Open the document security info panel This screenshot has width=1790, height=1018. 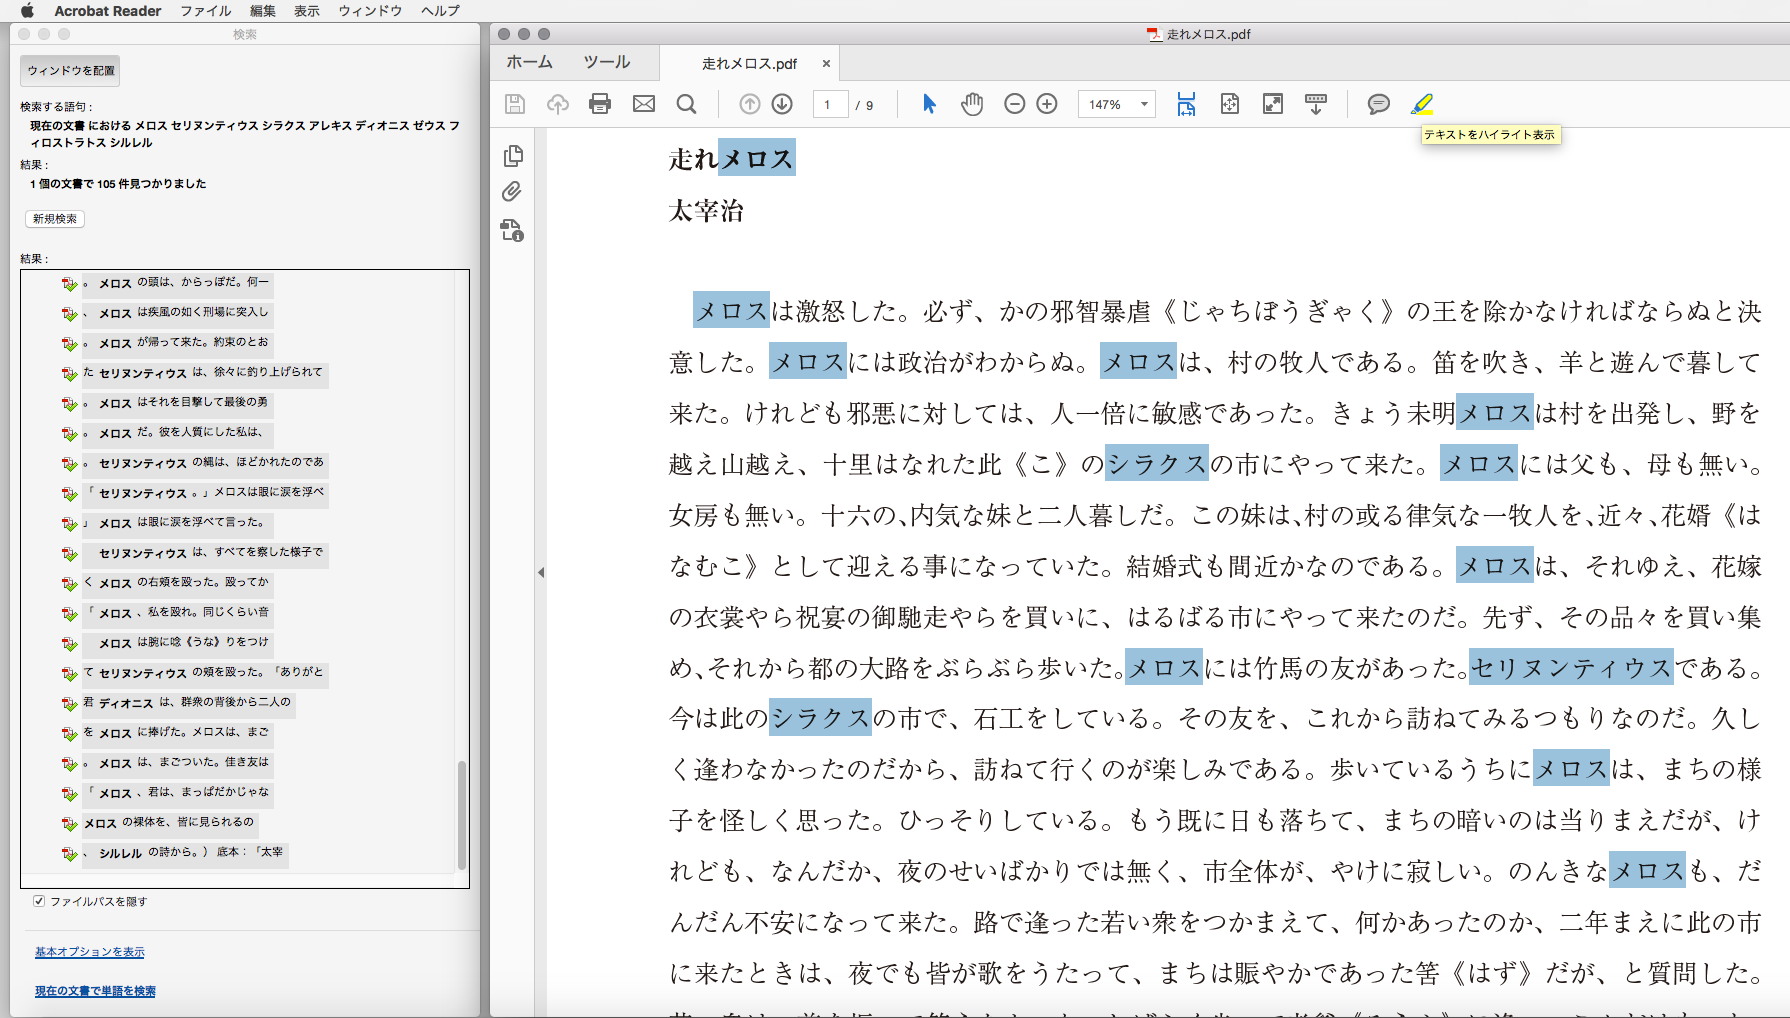[512, 231]
